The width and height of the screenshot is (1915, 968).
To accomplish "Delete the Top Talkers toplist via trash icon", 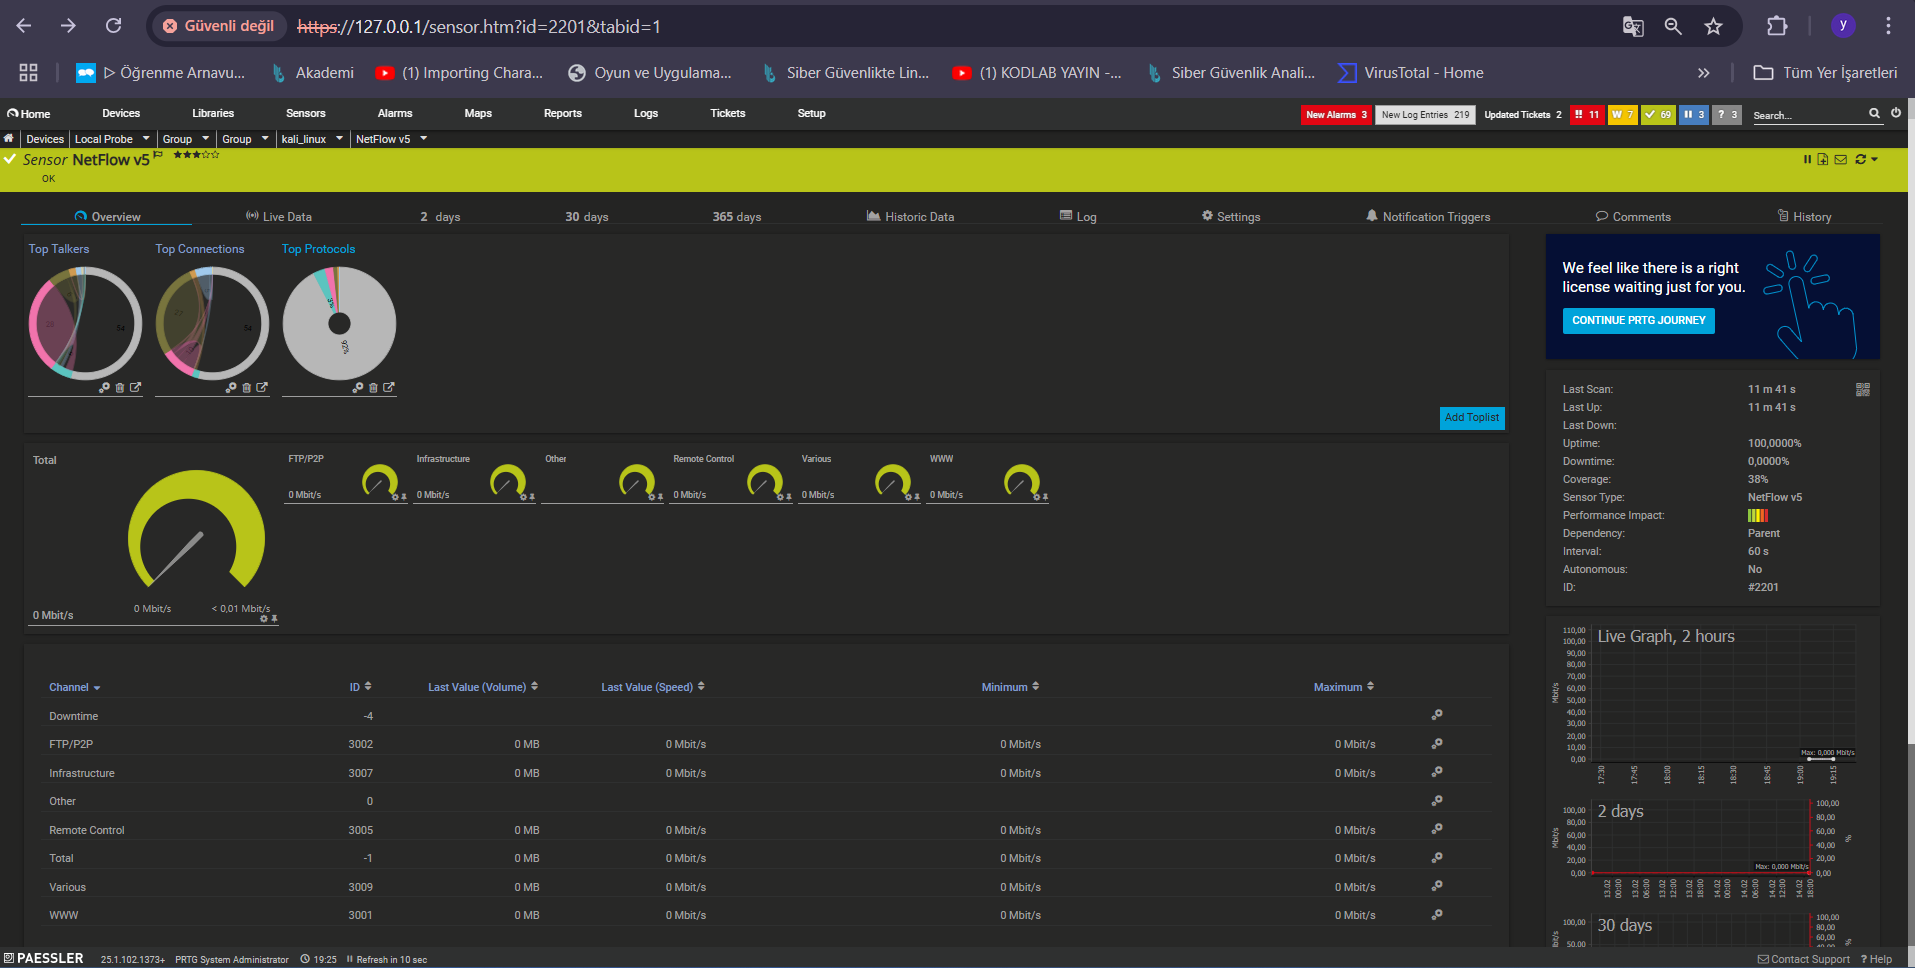I will [x=120, y=388].
